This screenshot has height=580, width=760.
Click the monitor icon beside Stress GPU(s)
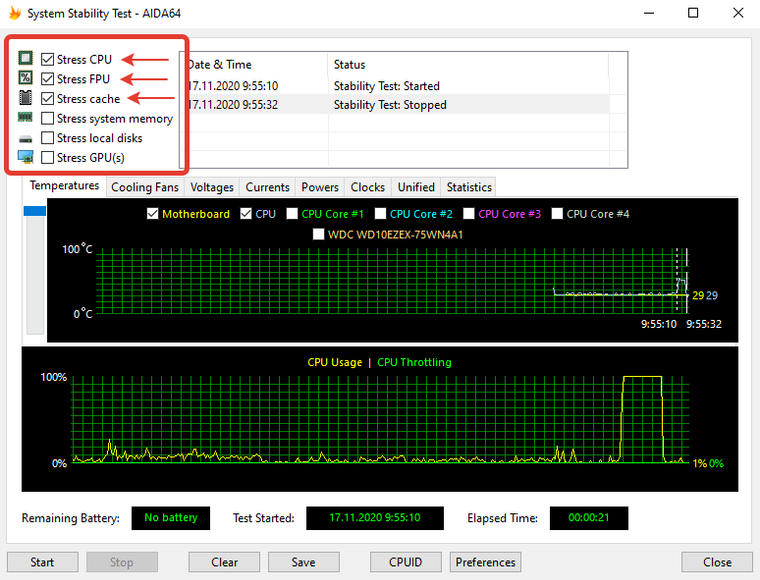click(25, 157)
